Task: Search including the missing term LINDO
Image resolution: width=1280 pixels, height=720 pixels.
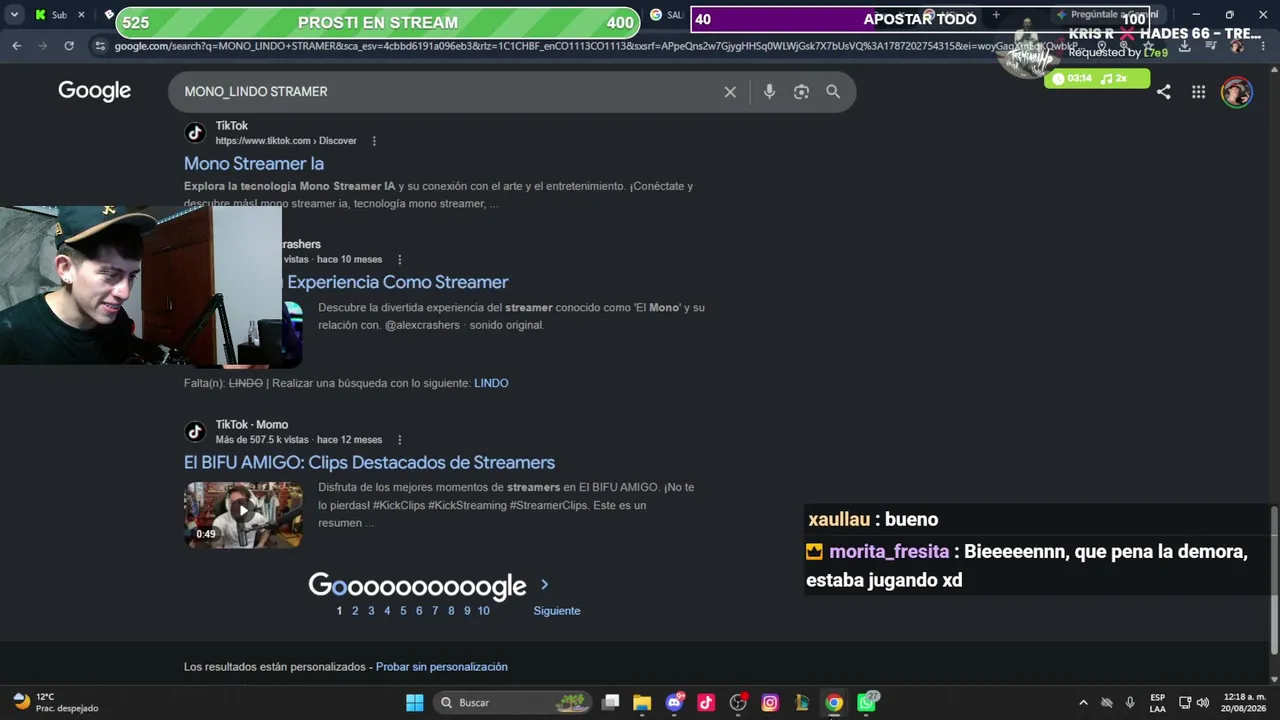Action: click(x=491, y=383)
